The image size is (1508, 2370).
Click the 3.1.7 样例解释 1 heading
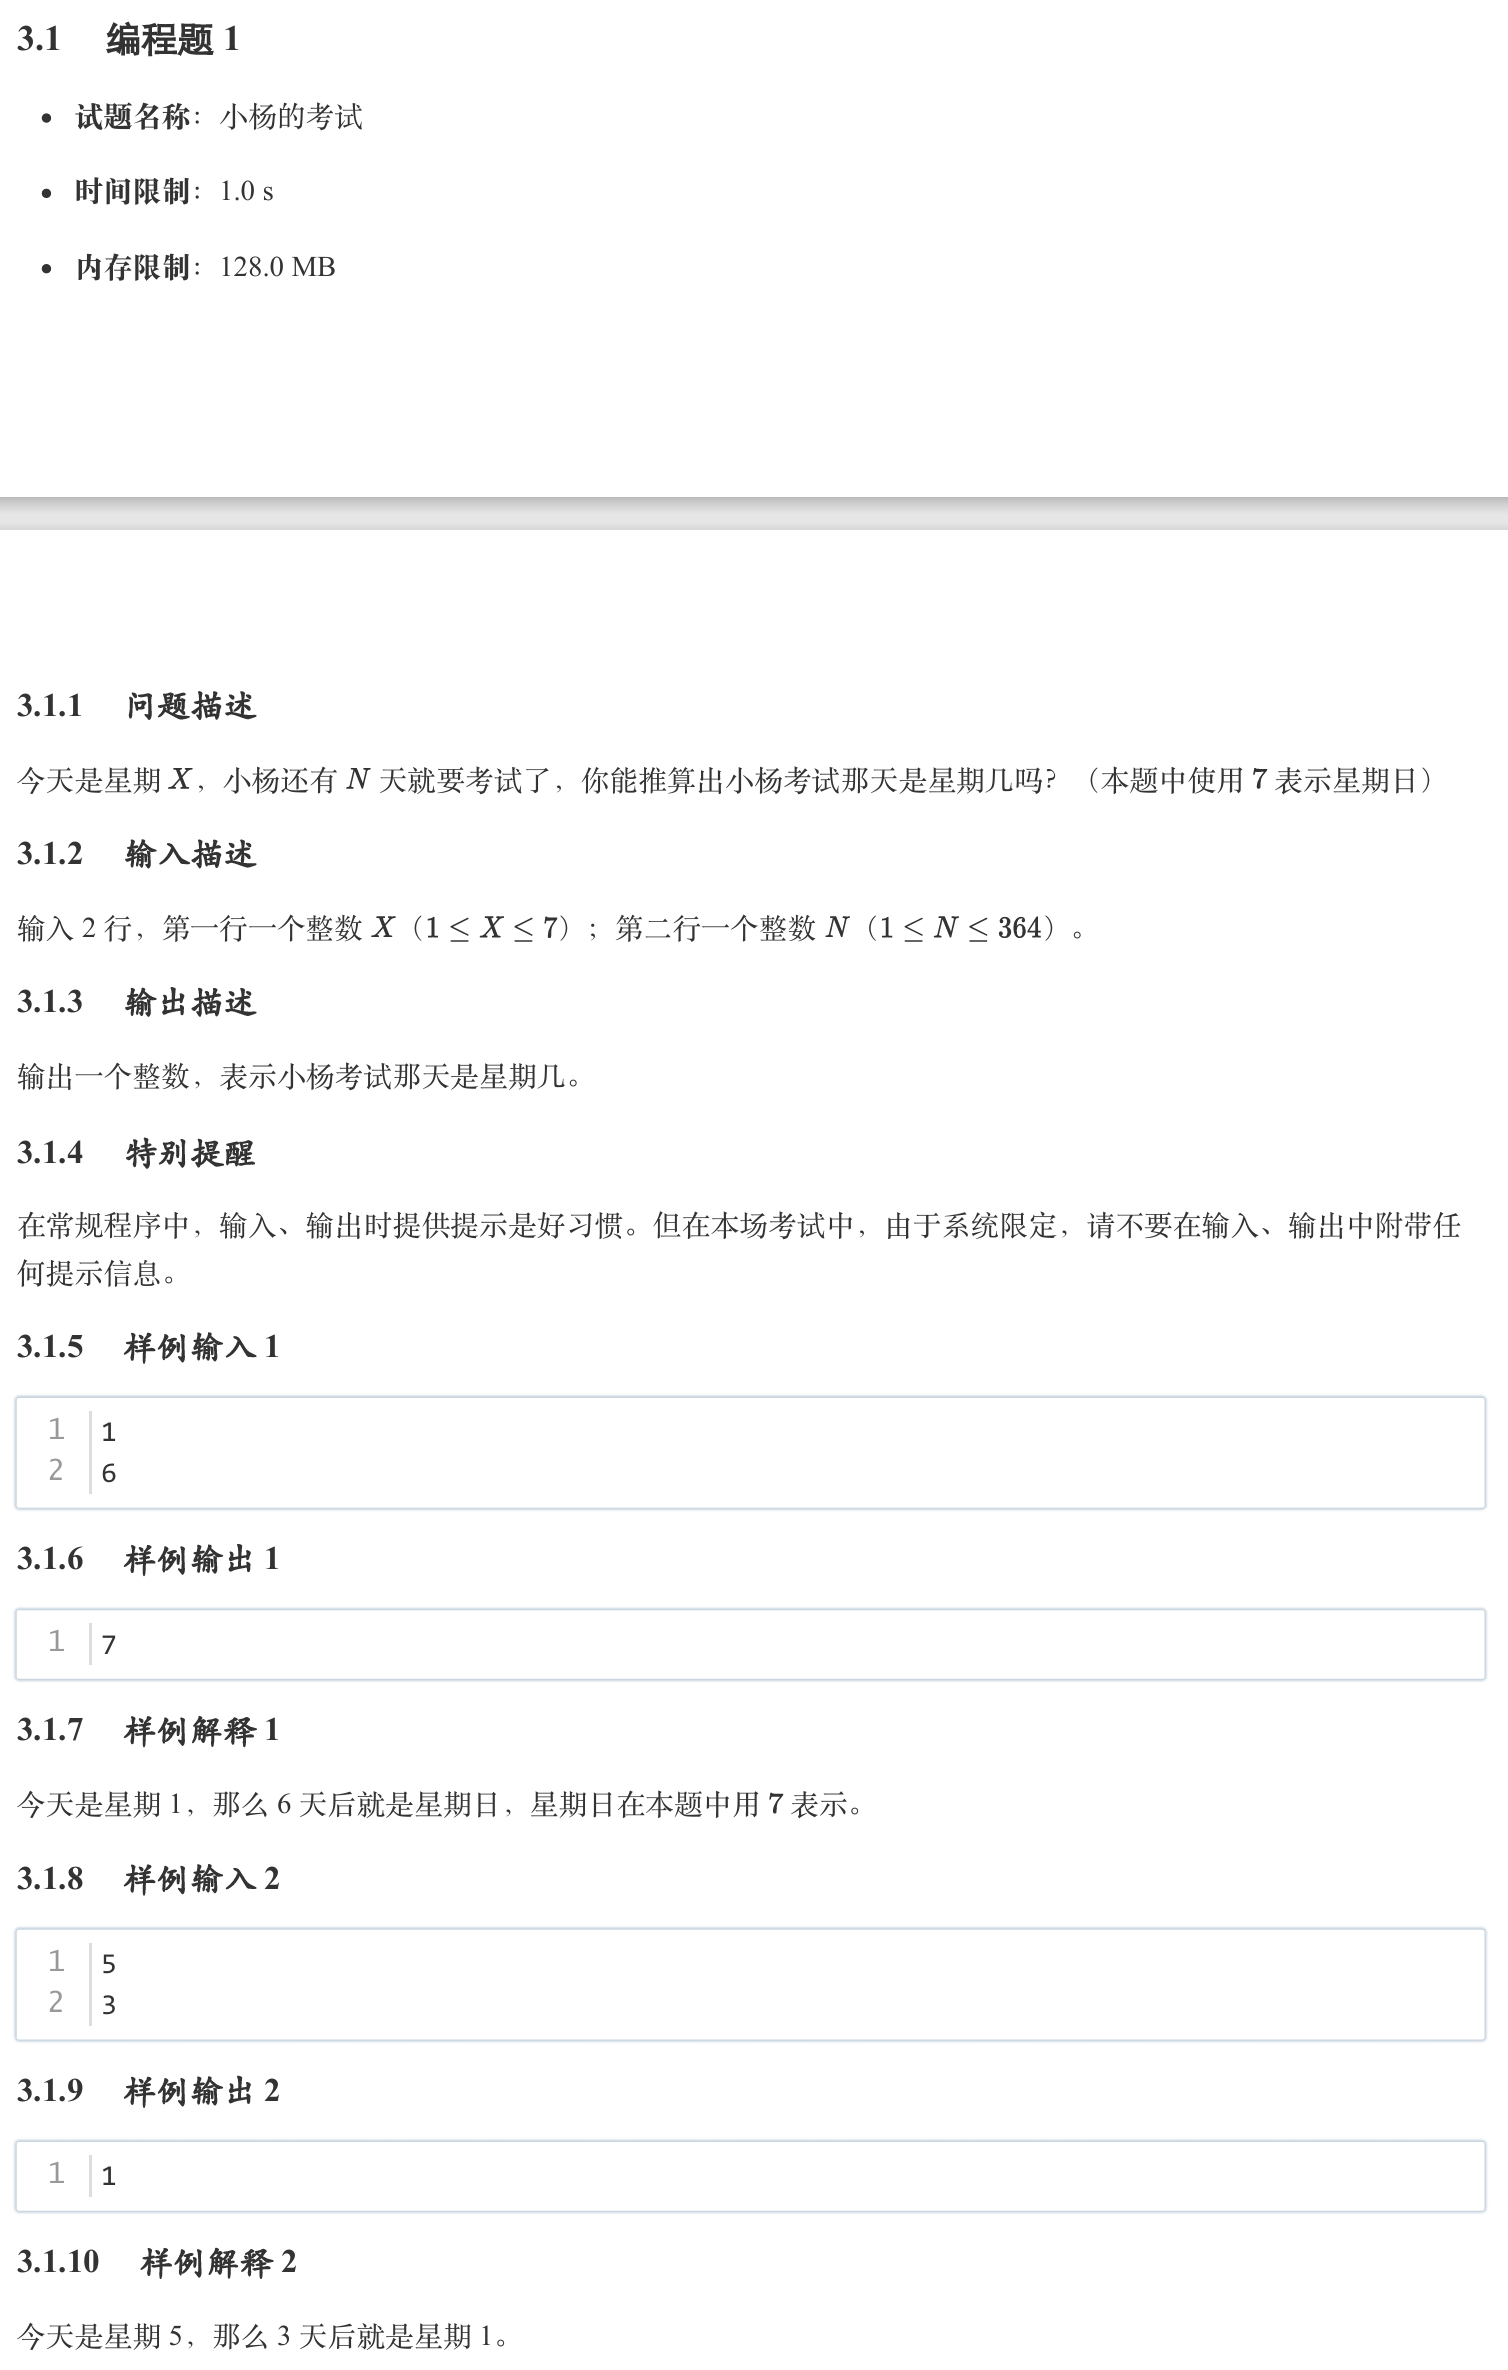tap(148, 1730)
